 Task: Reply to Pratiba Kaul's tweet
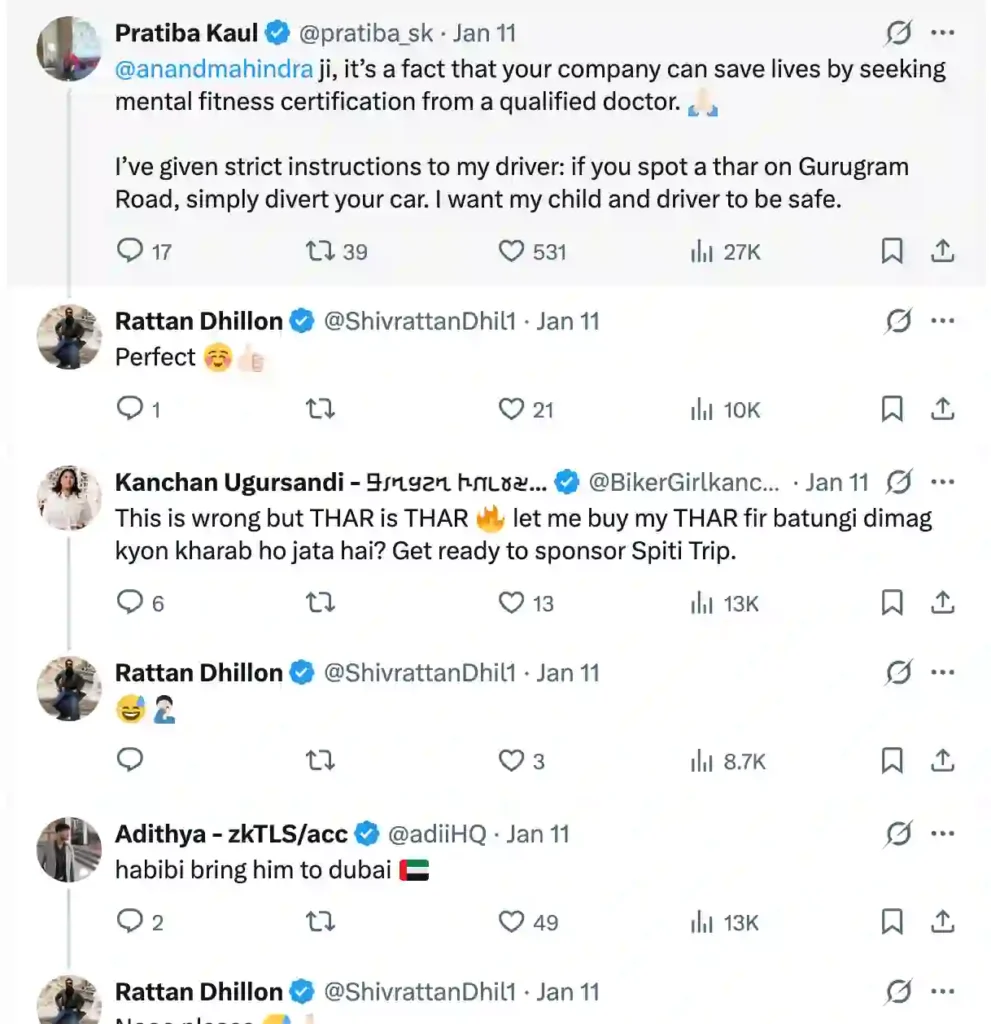tap(131, 251)
